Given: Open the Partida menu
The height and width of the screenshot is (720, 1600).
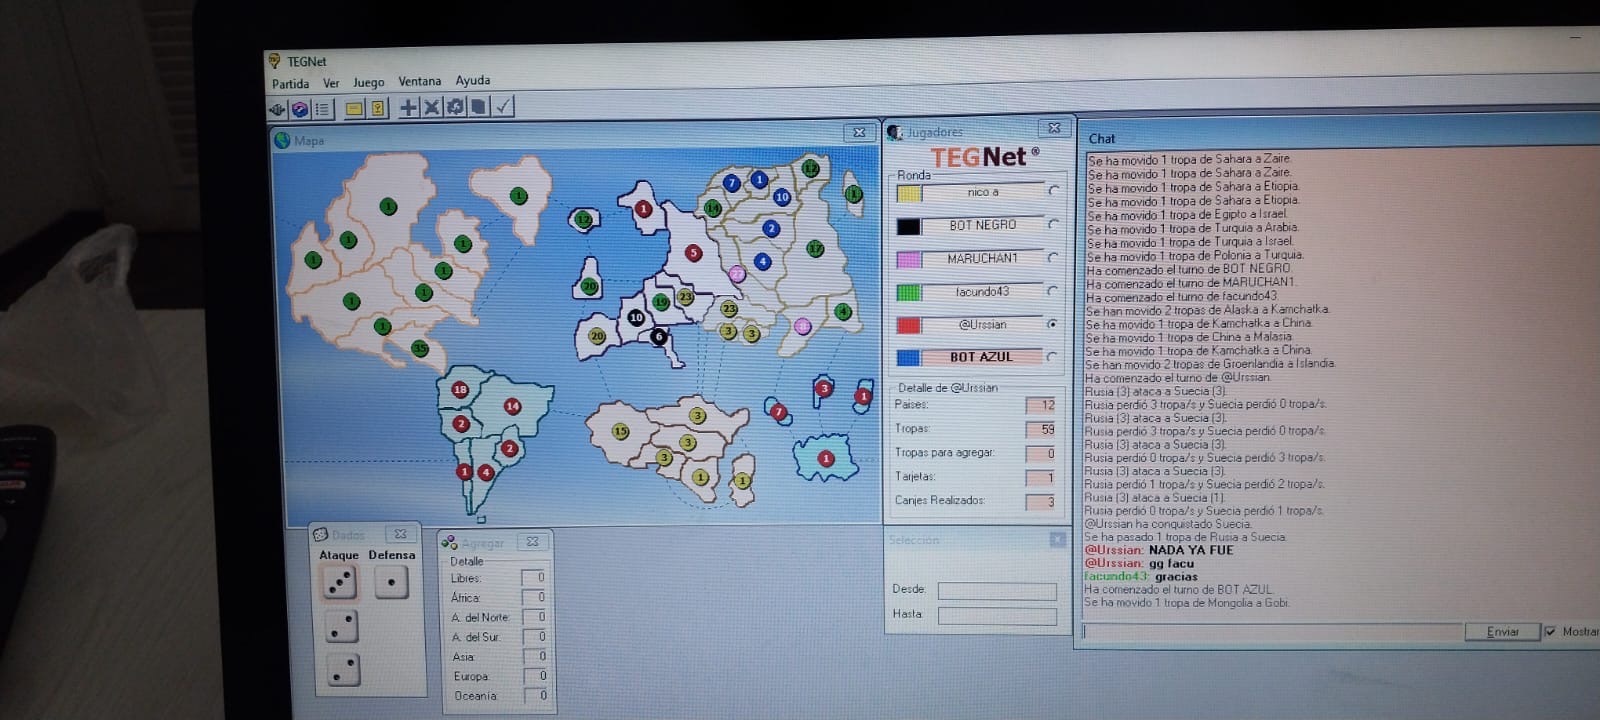Looking at the screenshot, I should point(290,84).
